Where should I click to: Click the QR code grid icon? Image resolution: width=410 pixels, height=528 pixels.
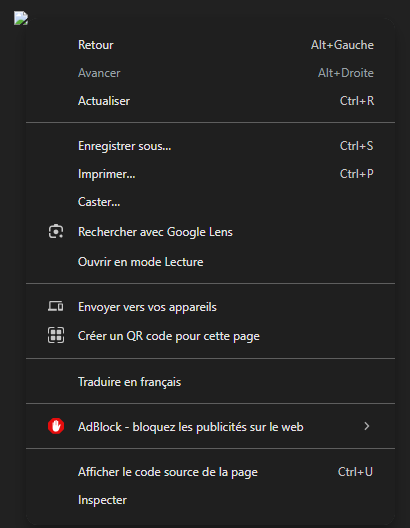(56, 335)
